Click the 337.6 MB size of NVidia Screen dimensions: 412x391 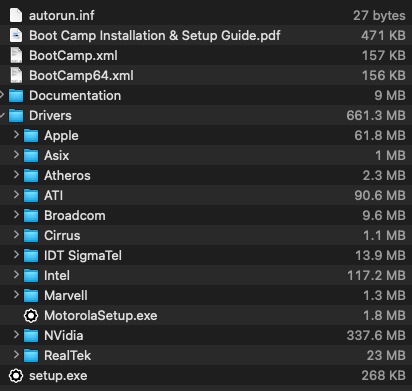tap(376, 336)
